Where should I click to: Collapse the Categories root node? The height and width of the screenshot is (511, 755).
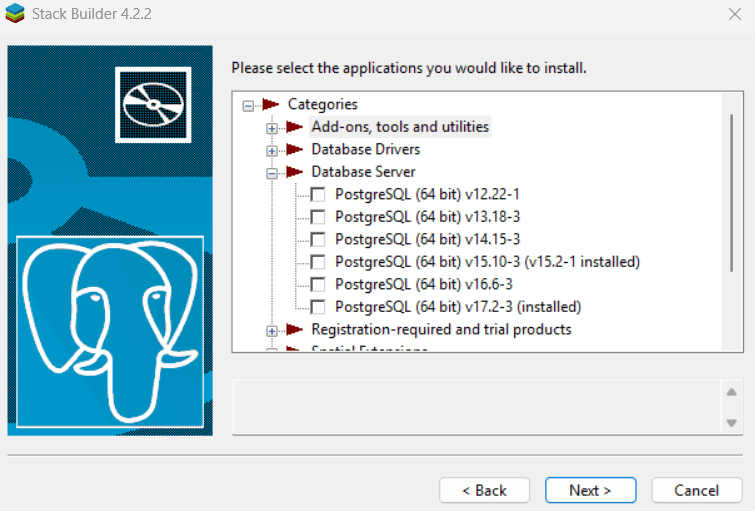point(248,105)
